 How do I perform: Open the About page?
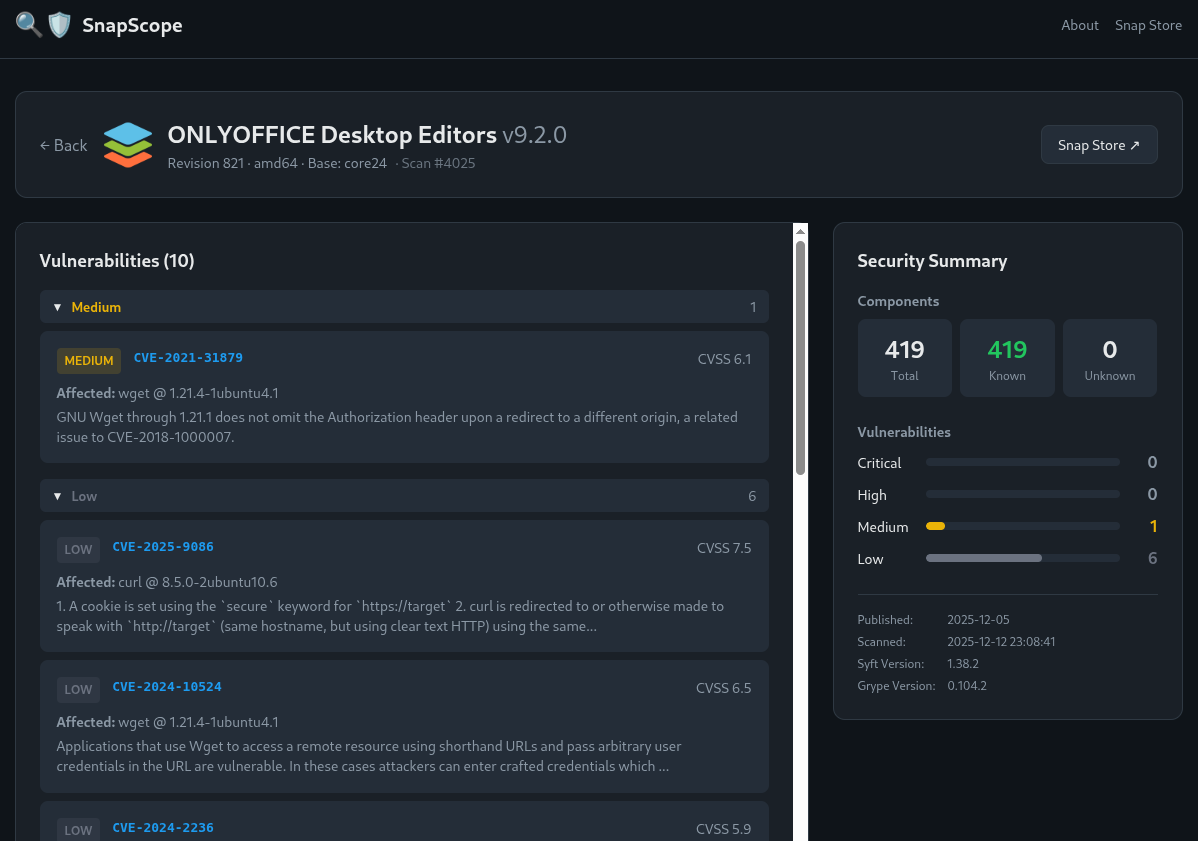coord(1080,25)
